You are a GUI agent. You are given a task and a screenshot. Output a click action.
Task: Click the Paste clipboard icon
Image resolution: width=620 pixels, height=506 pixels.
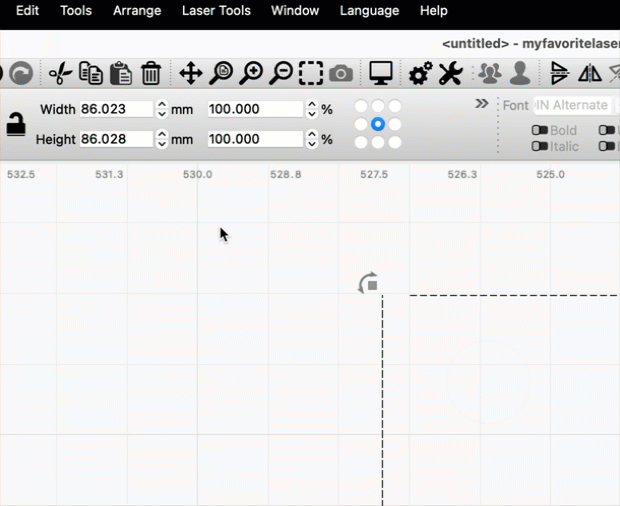point(121,73)
